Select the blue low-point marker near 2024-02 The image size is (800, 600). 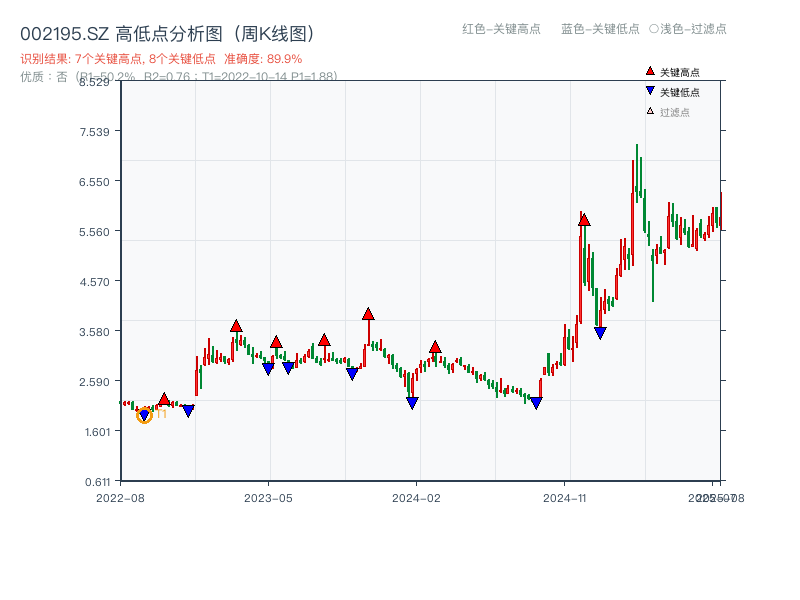pos(412,401)
